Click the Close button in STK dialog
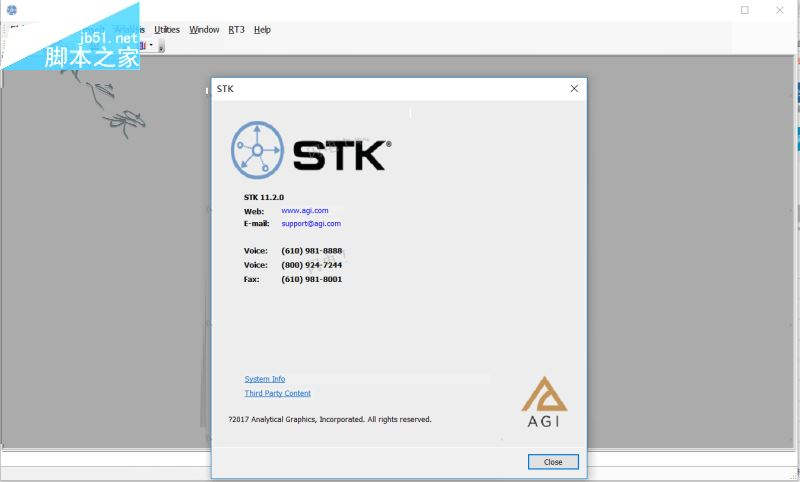Viewport: 800px width, 482px height. click(553, 462)
